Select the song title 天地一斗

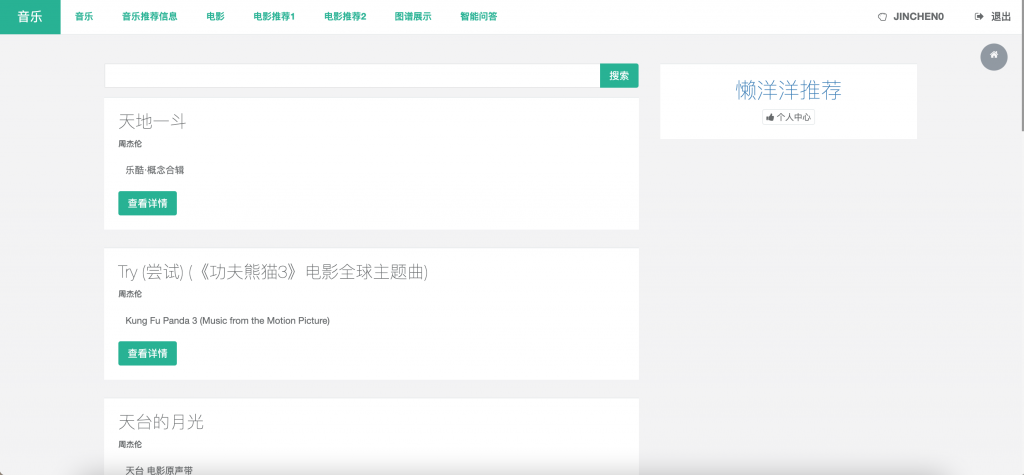coord(152,122)
